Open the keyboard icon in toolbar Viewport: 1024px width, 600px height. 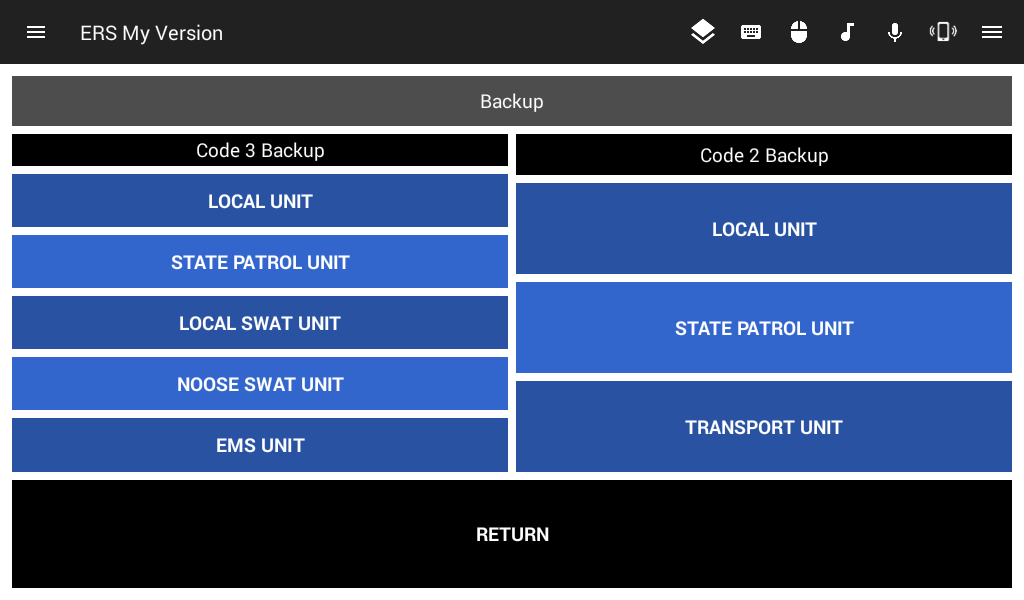point(751,32)
